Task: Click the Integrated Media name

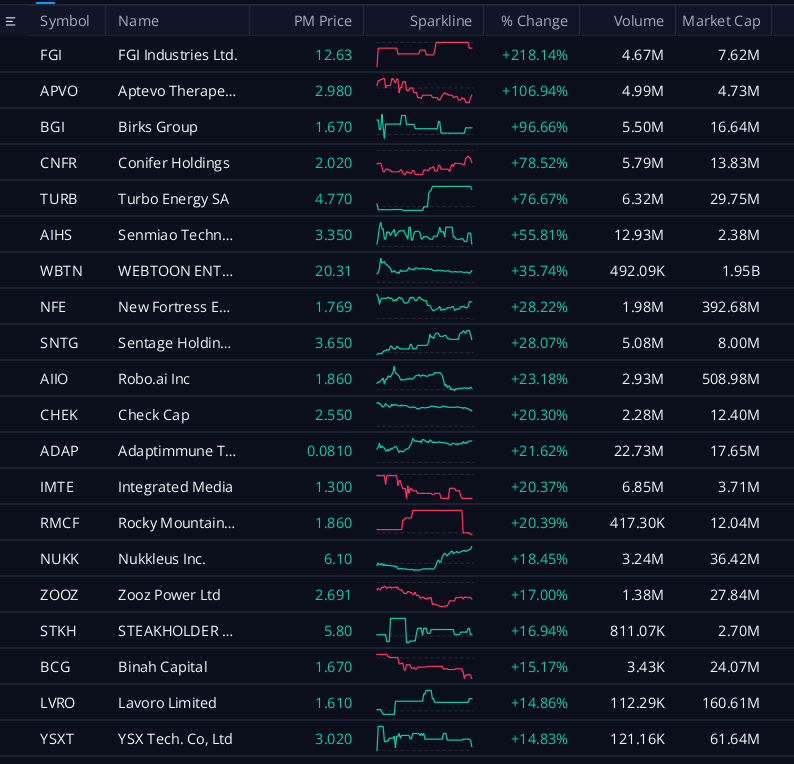Action: 175,487
